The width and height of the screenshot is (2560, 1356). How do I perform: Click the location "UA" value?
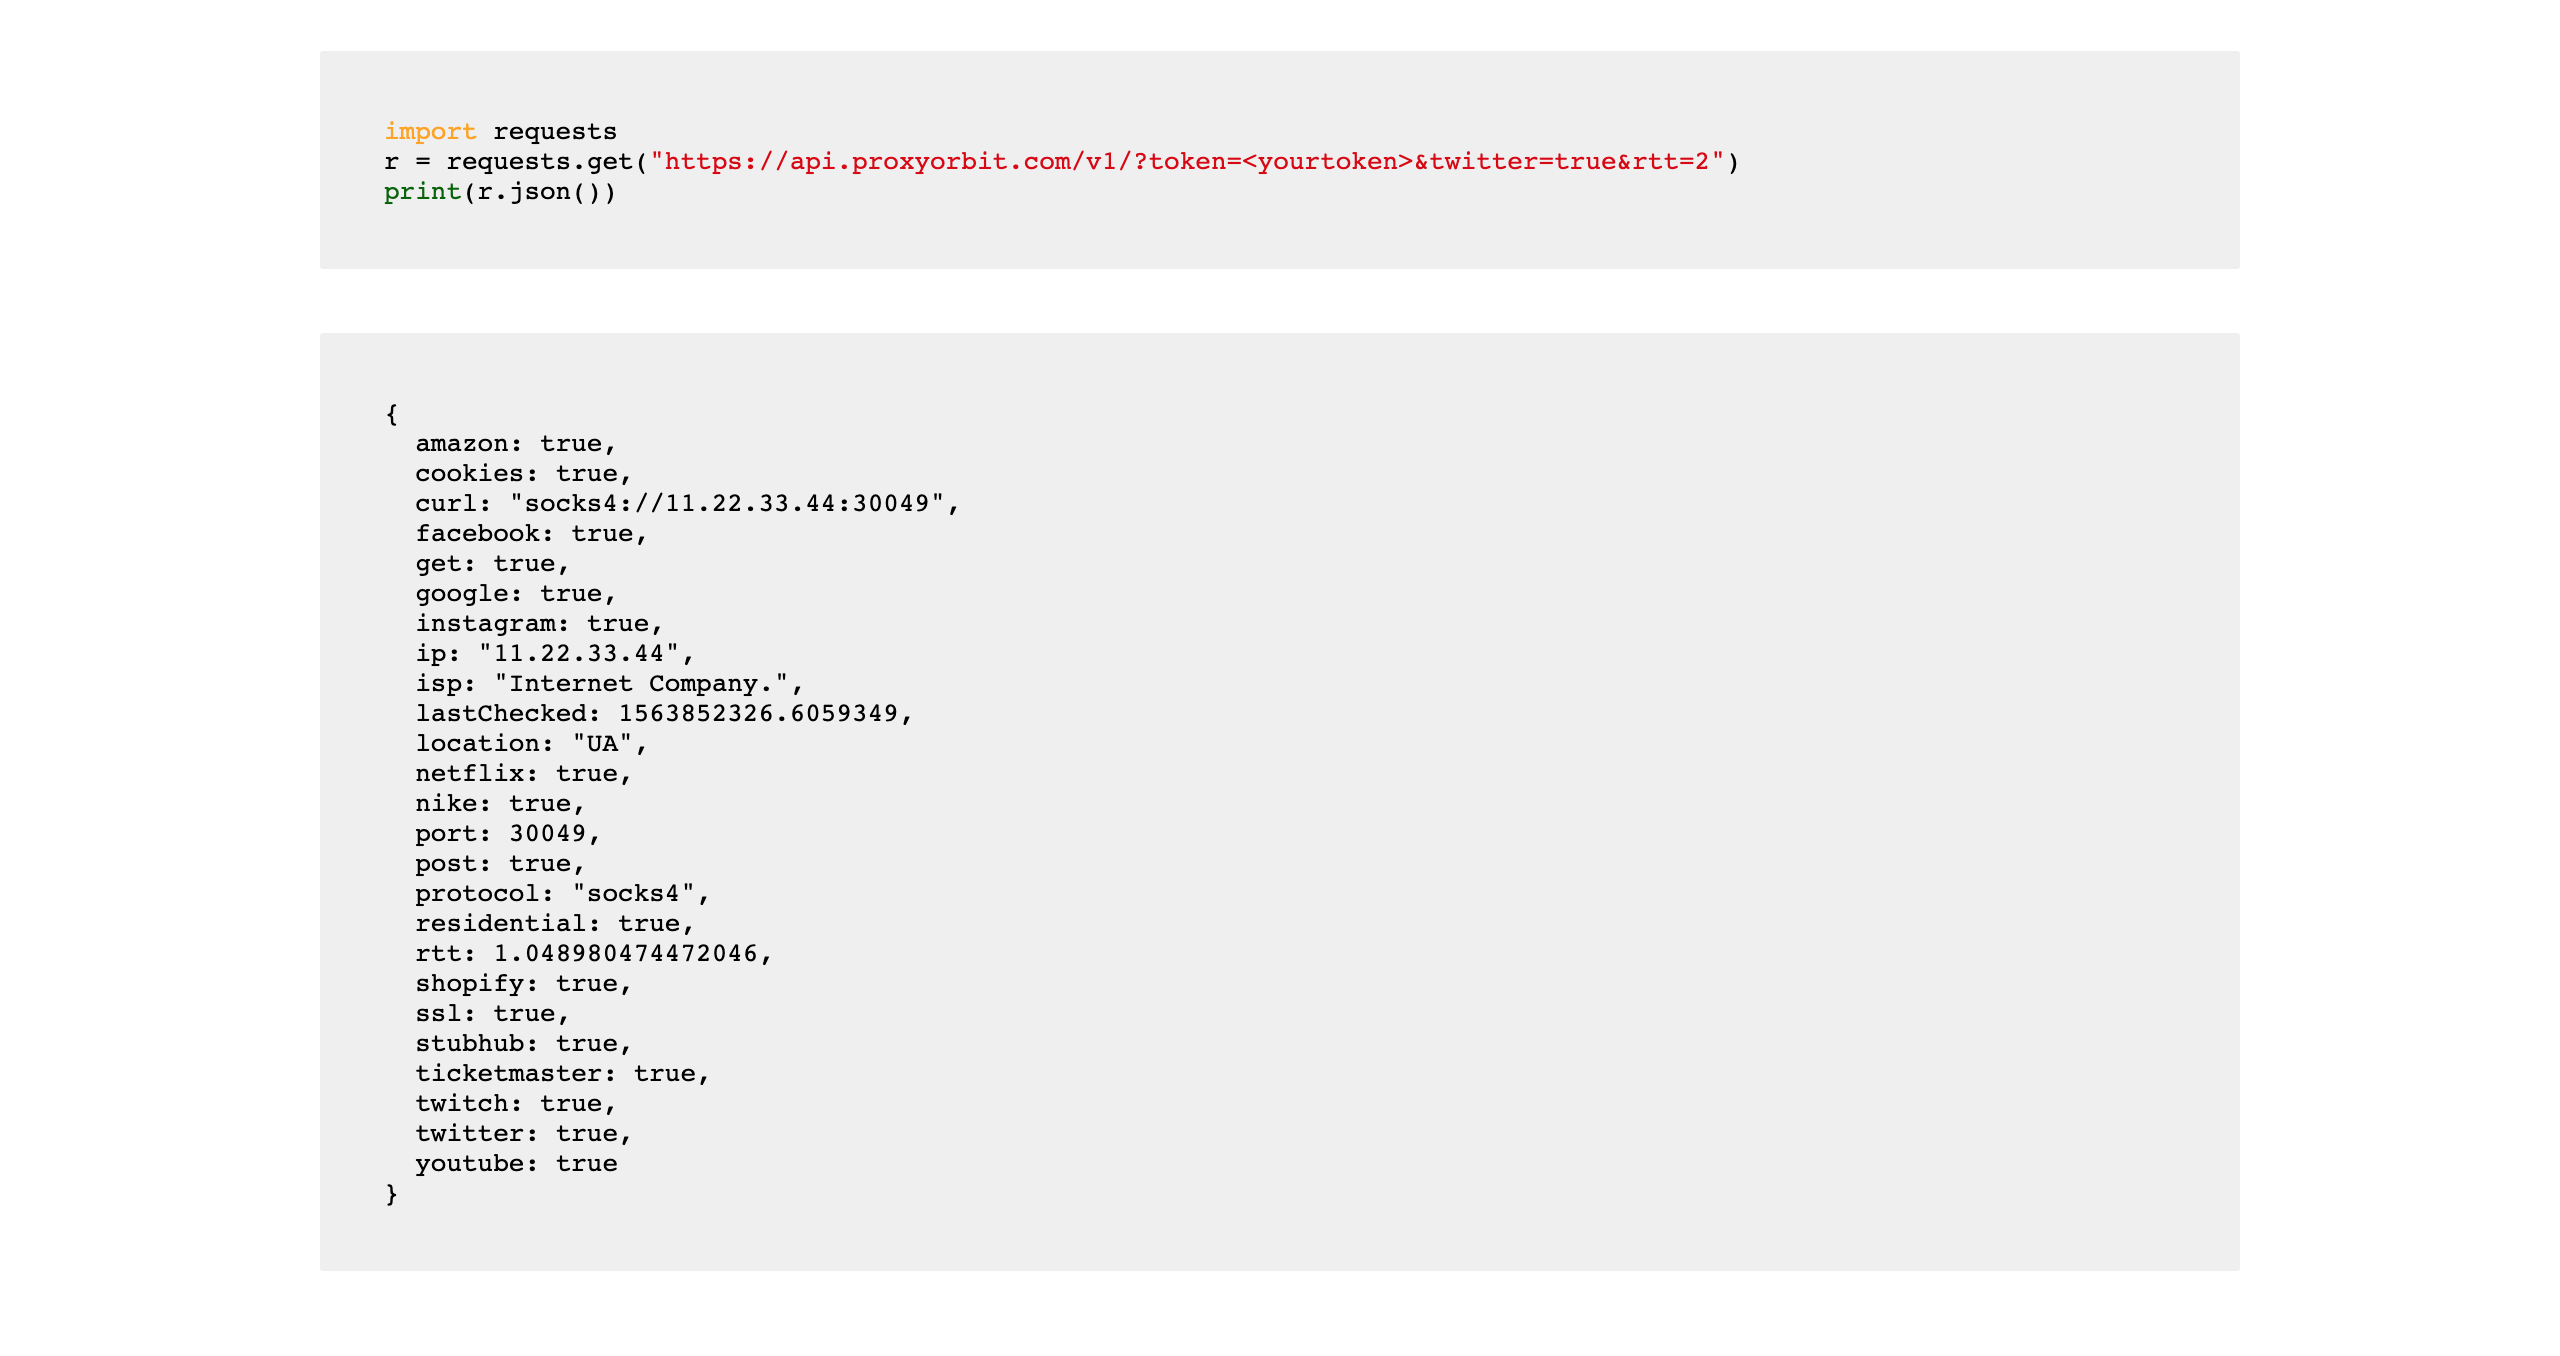[602, 744]
